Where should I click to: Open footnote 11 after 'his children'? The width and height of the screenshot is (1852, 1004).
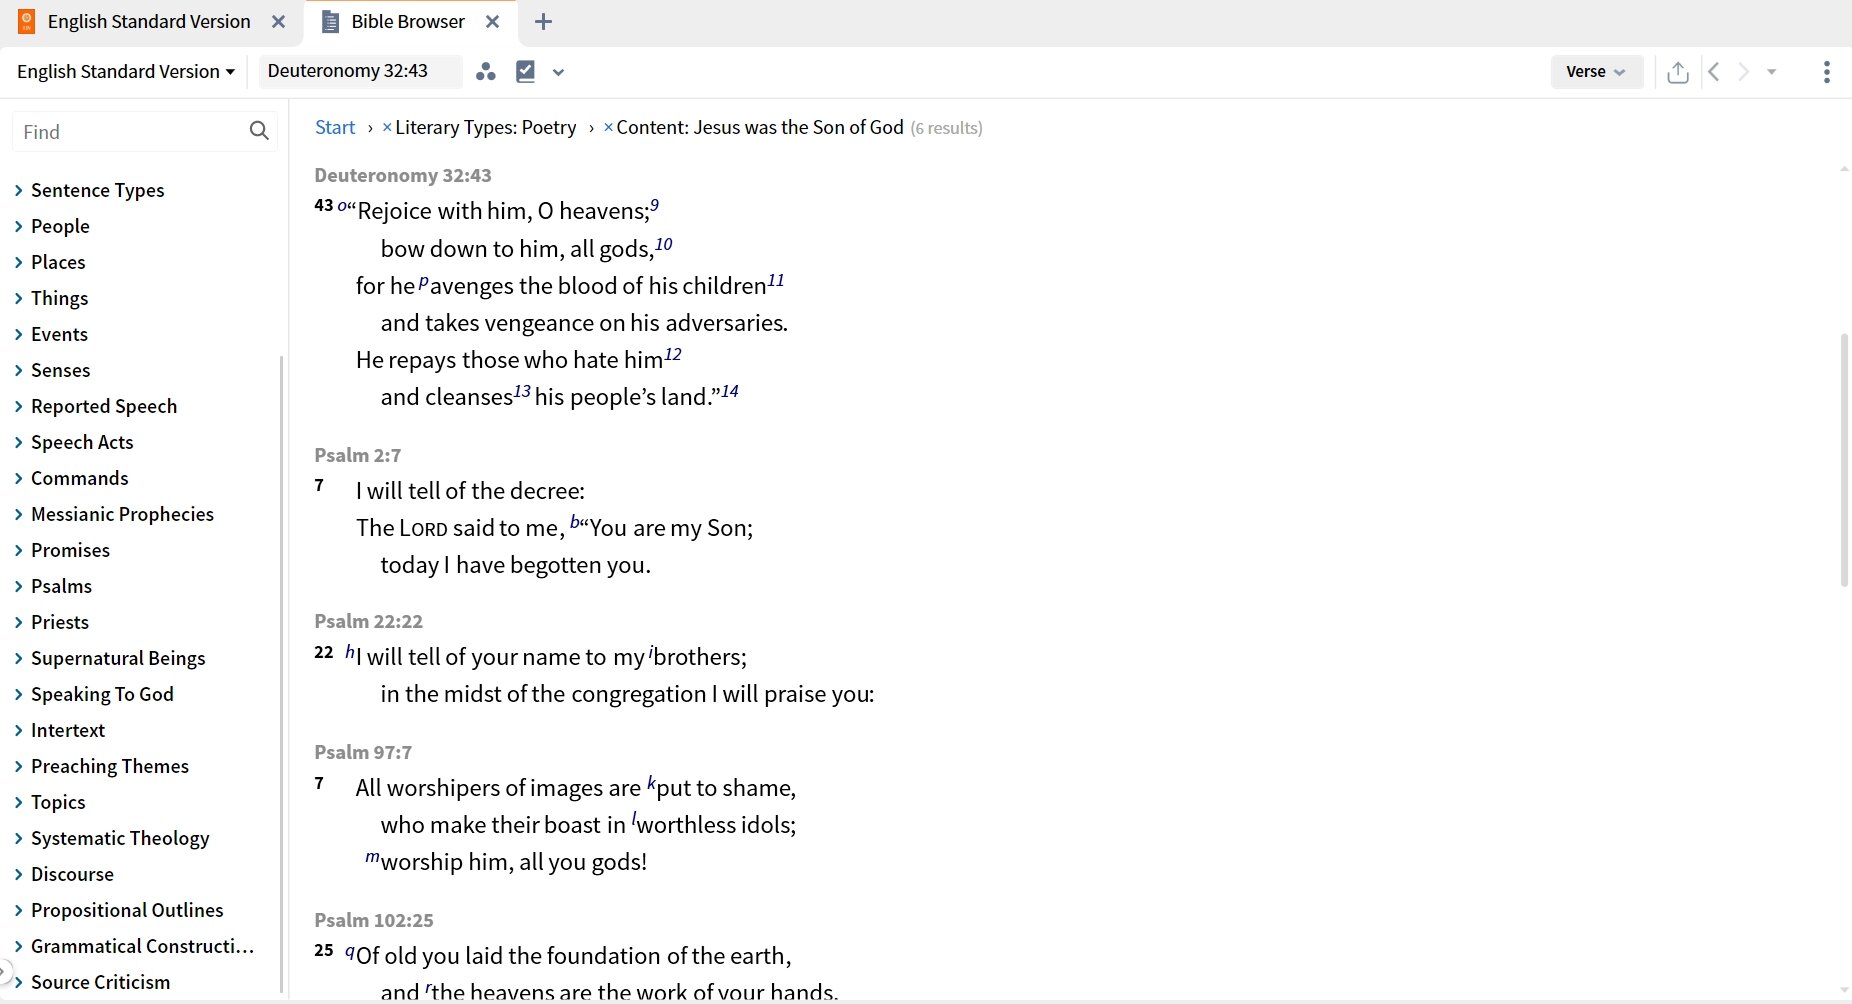coord(776,281)
